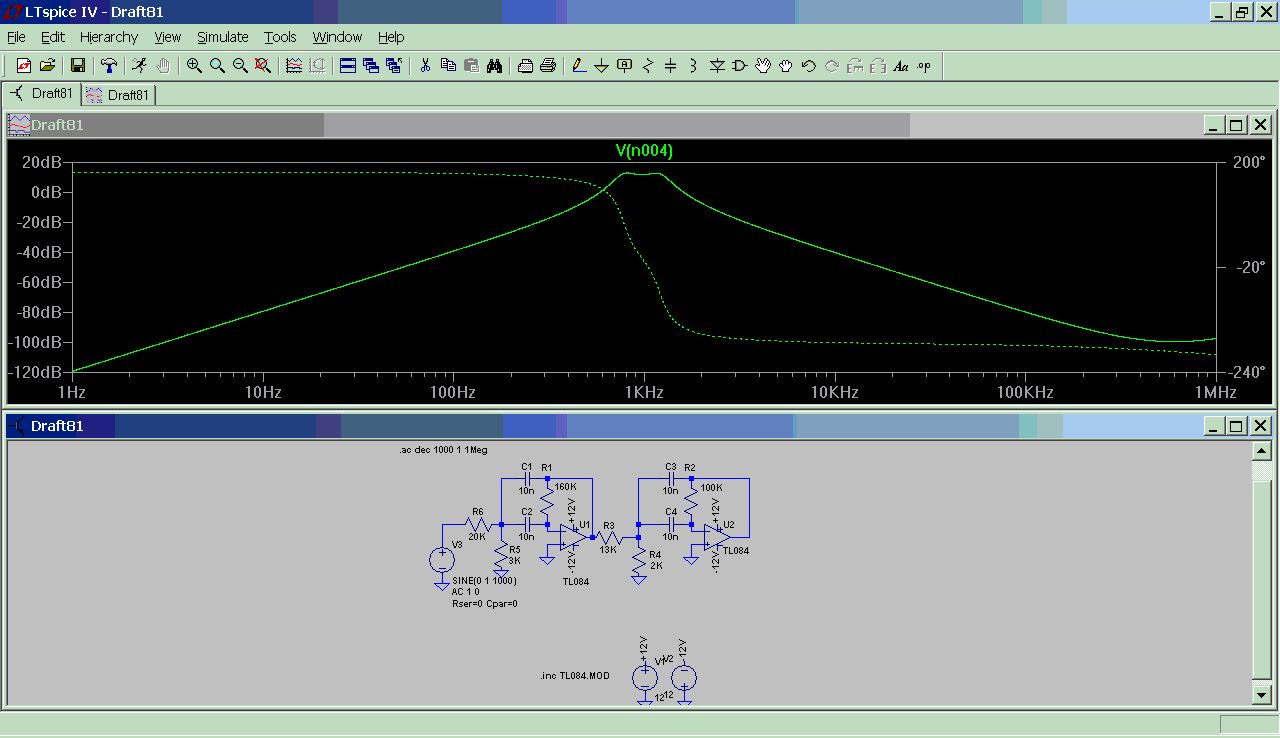Click the V(n004) trace label
Screen dimensions: 1280x738
644,151
